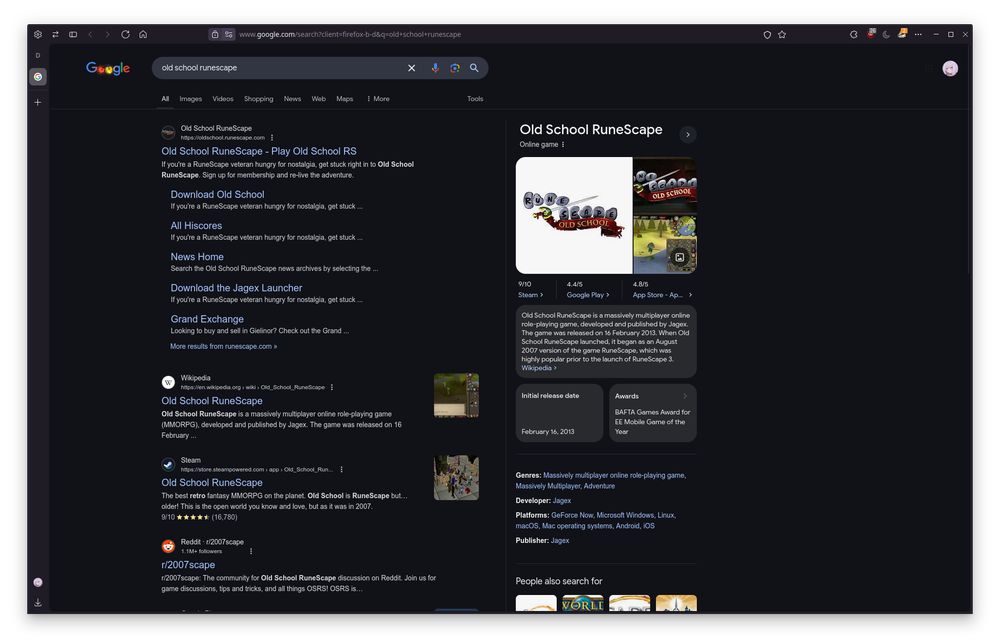Open downloads icon at sidebar bottom
This screenshot has width=1000, height=644.
coord(38,603)
